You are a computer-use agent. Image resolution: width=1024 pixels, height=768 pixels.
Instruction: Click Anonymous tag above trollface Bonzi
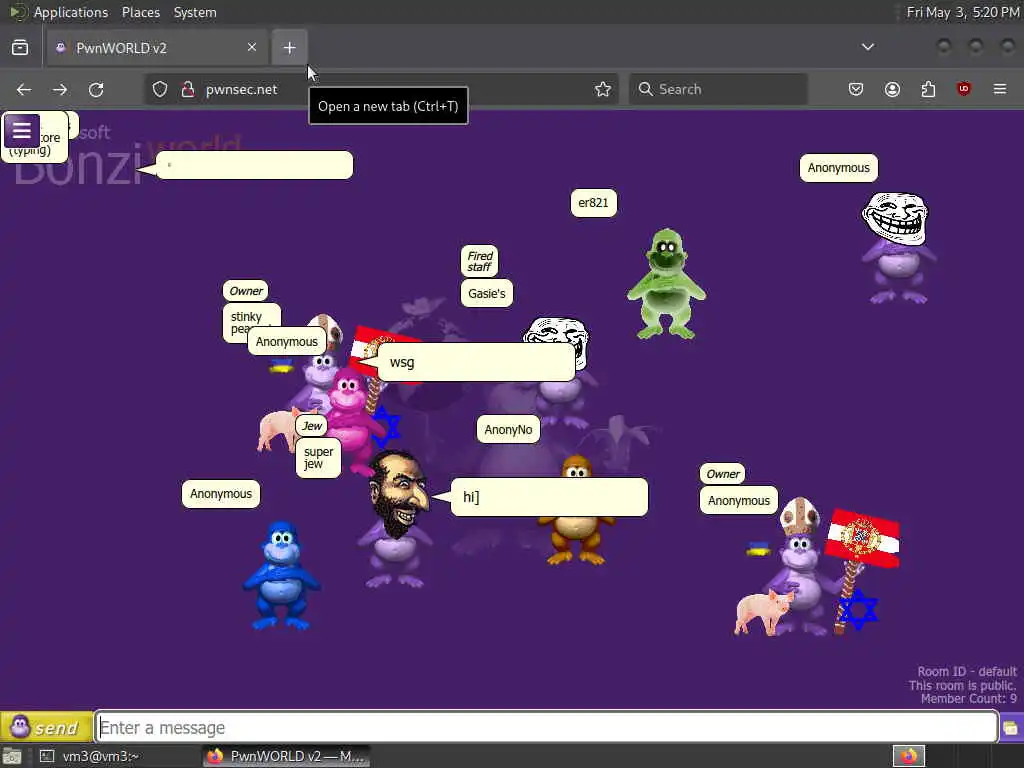coord(839,168)
